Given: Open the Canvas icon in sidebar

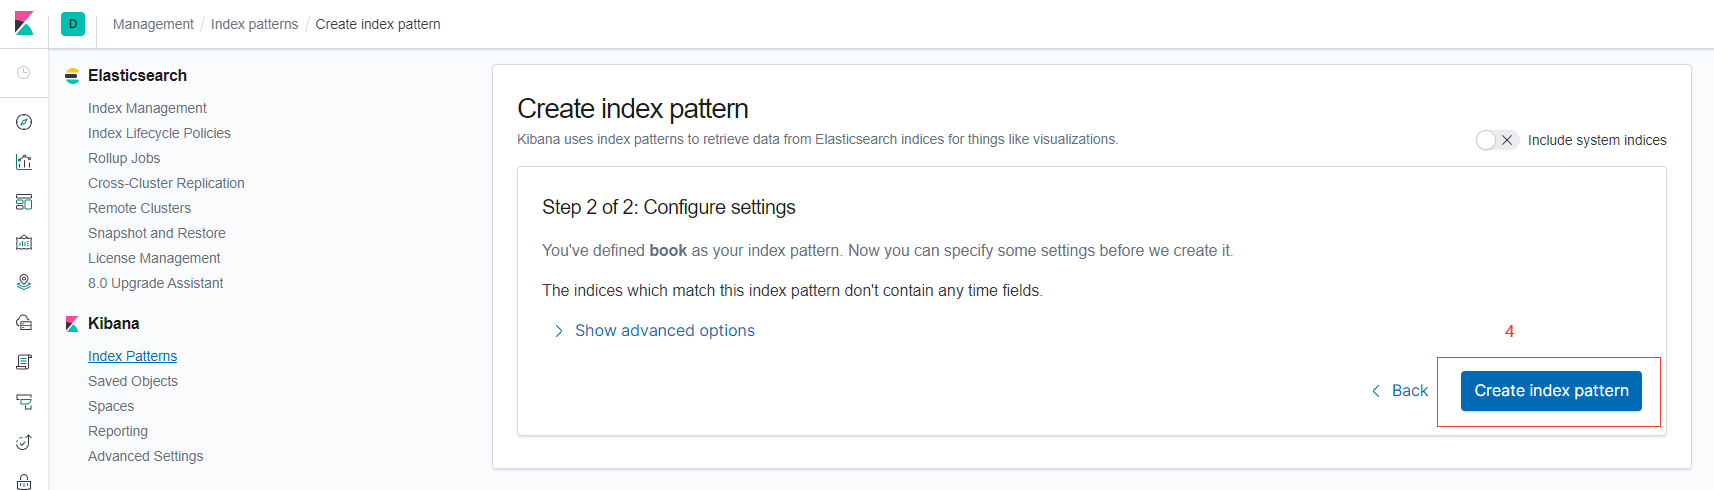Looking at the screenshot, I should click(24, 242).
